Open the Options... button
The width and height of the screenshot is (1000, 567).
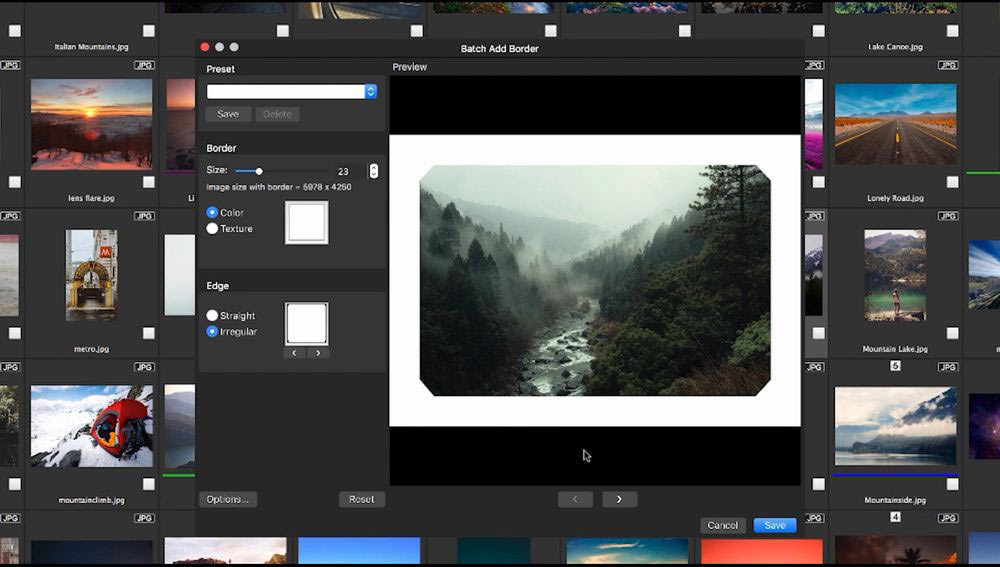pos(228,499)
